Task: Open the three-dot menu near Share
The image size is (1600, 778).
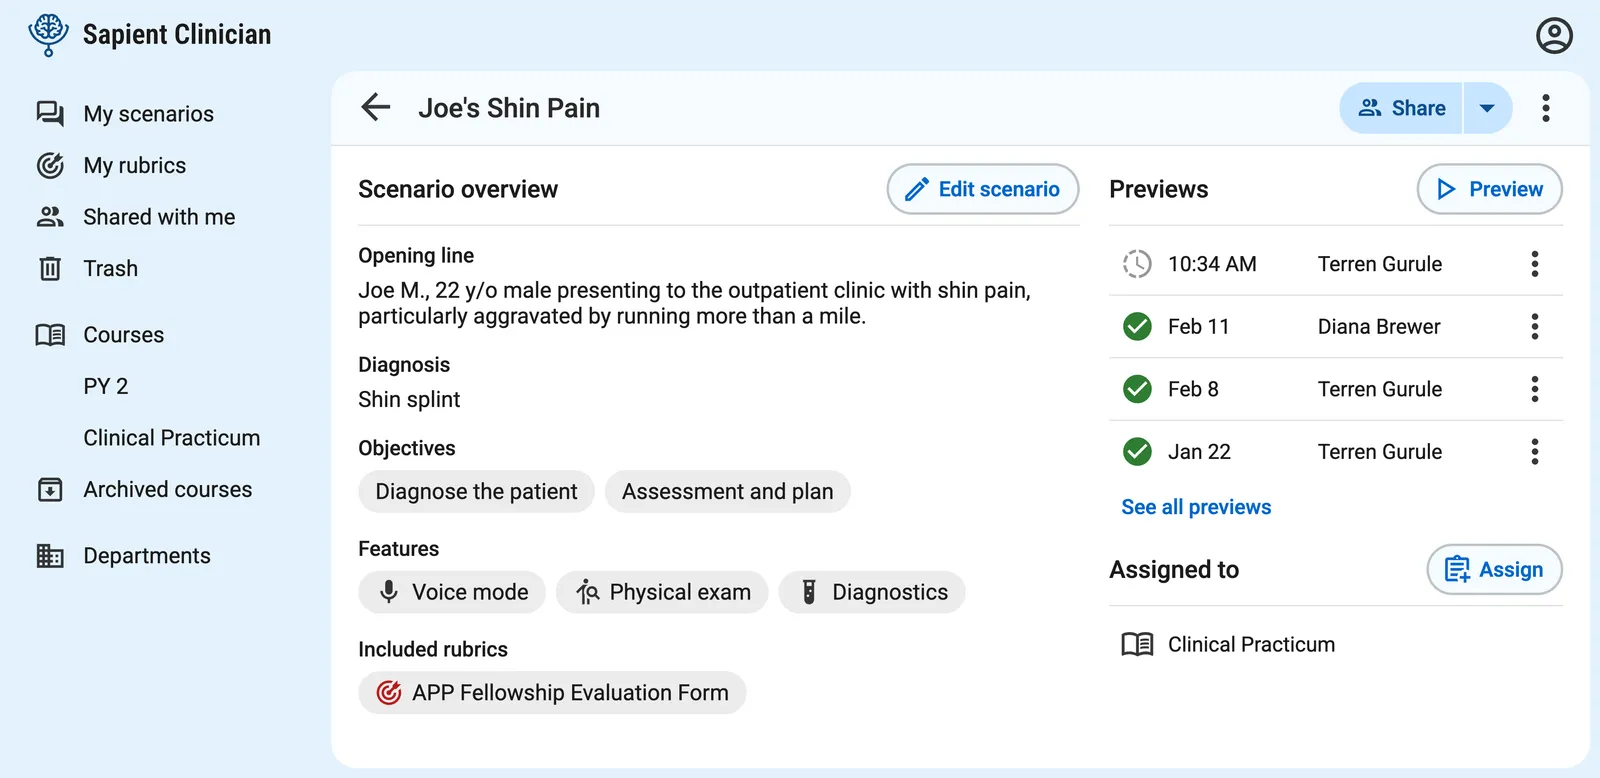Action: (x=1545, y=107)
